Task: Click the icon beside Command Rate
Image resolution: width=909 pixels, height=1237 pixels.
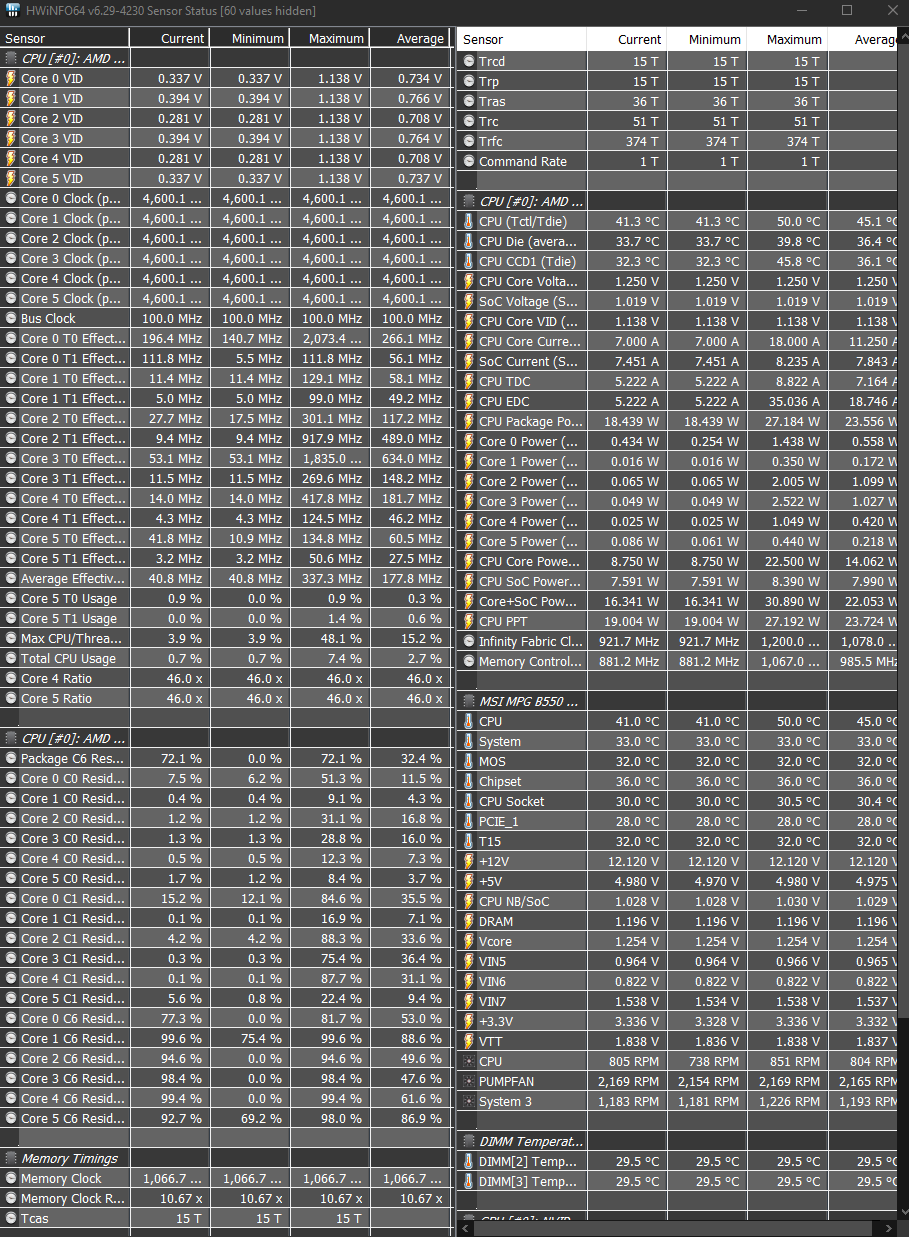Action: point(469,161)
